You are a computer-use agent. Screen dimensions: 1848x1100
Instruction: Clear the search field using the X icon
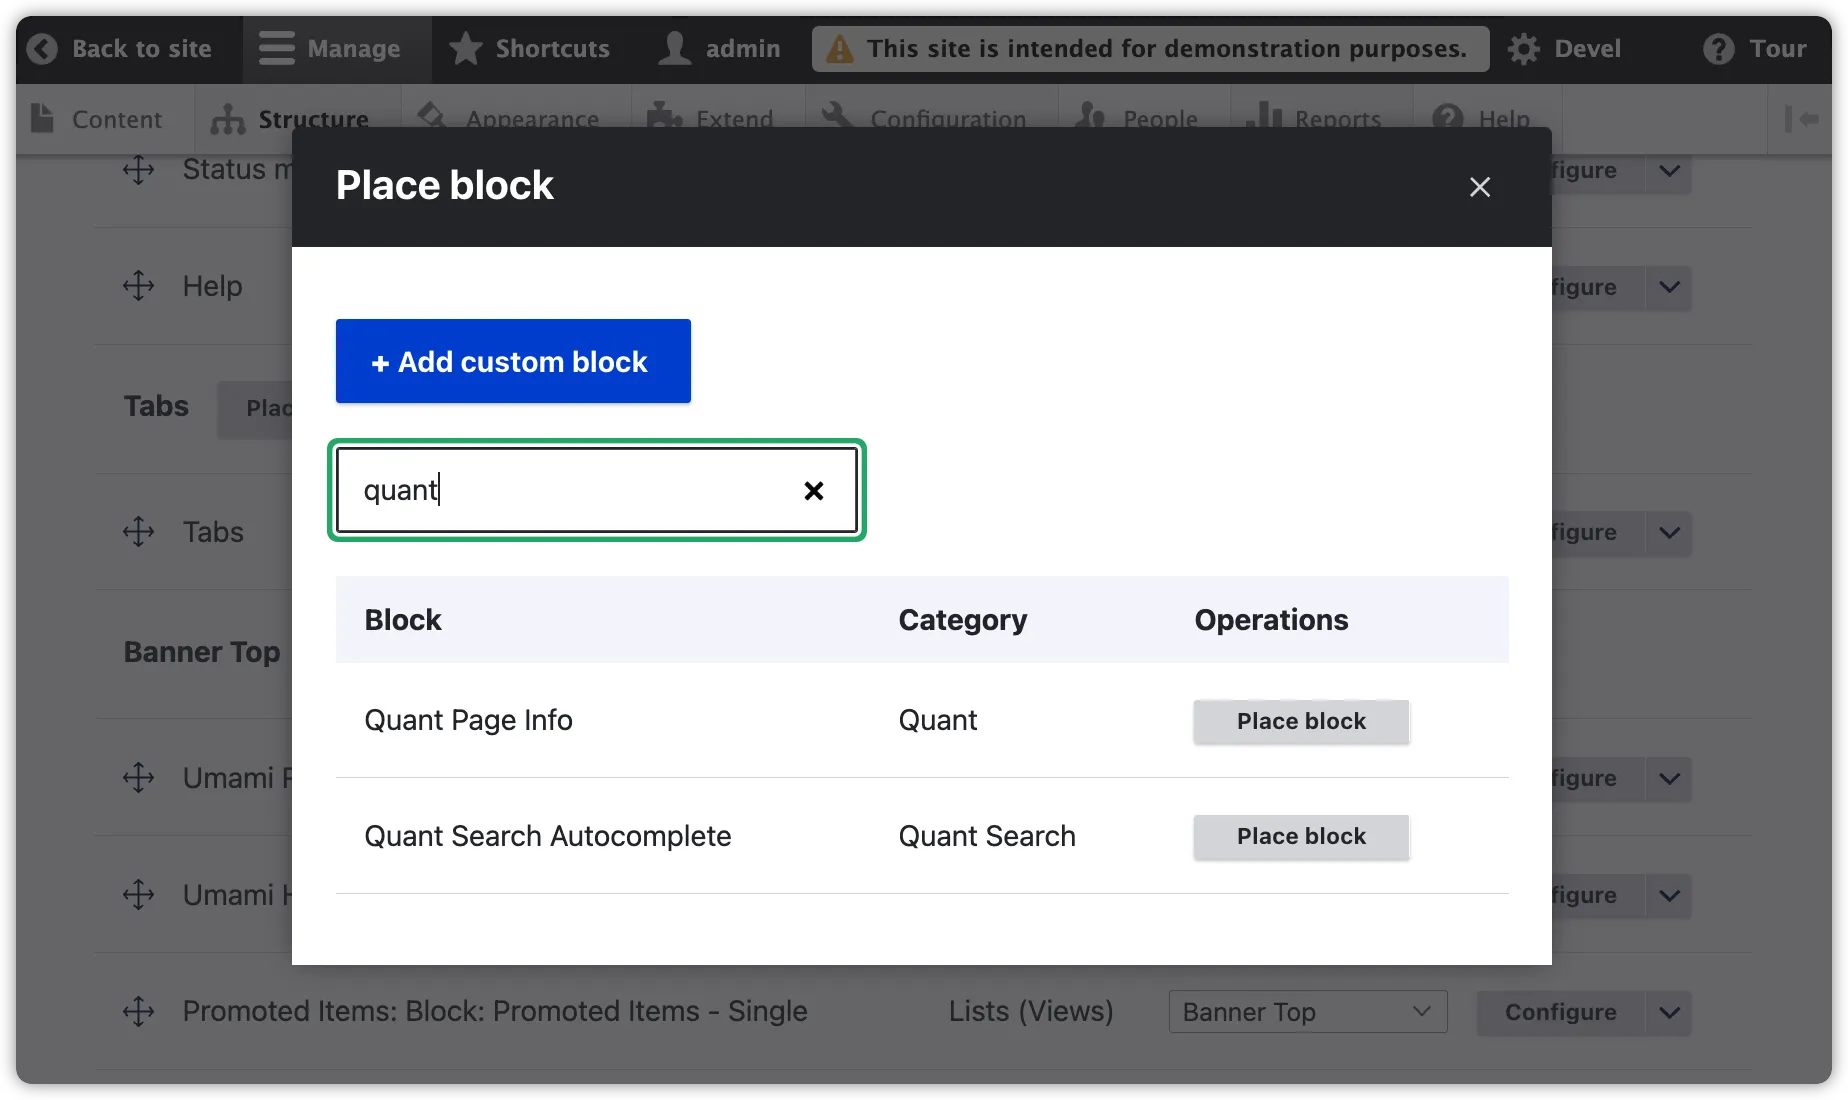coord(812,490)
